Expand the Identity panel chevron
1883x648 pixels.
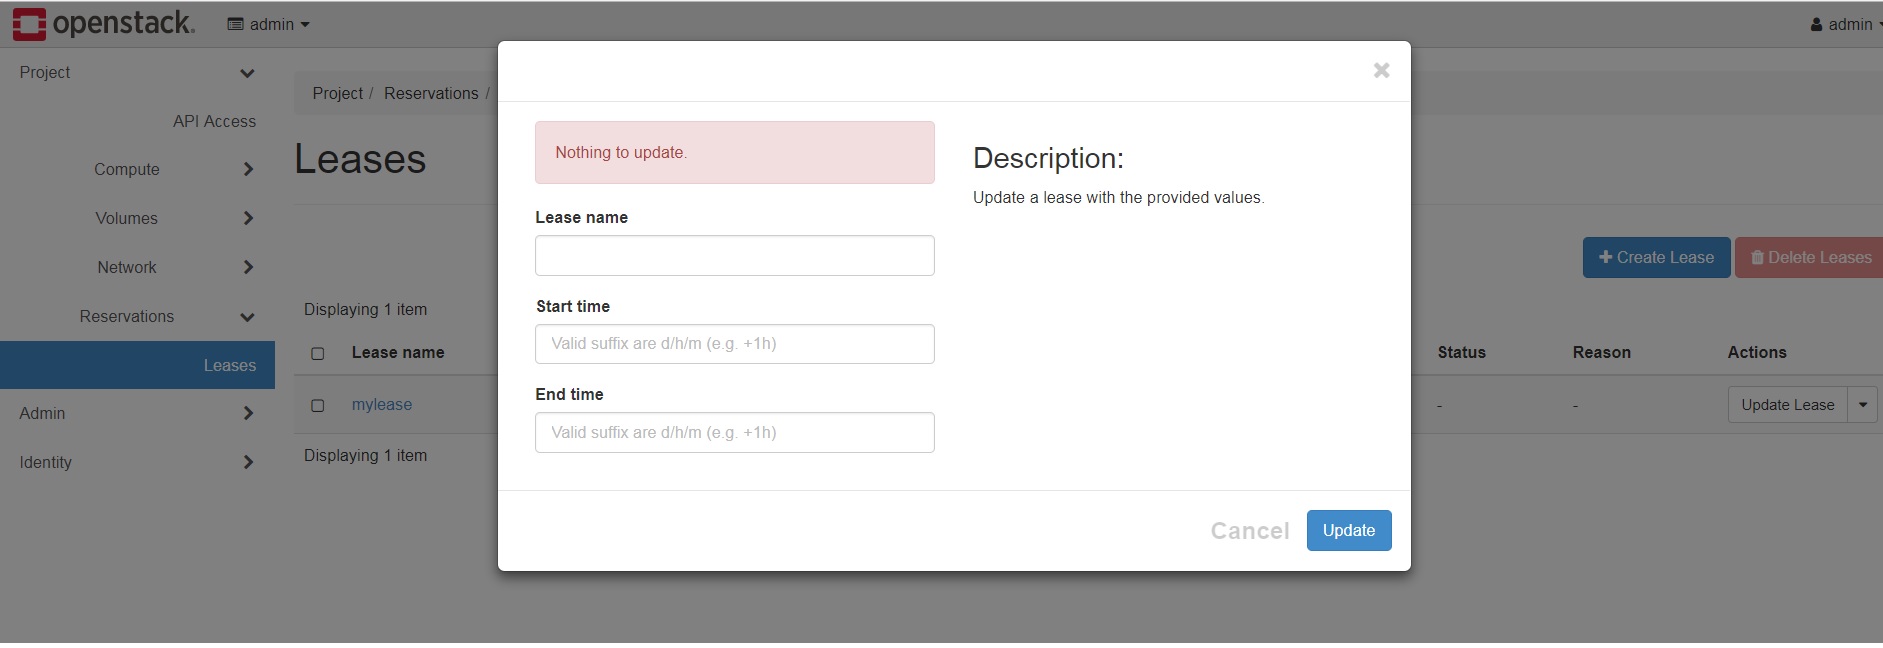point(248,462)
